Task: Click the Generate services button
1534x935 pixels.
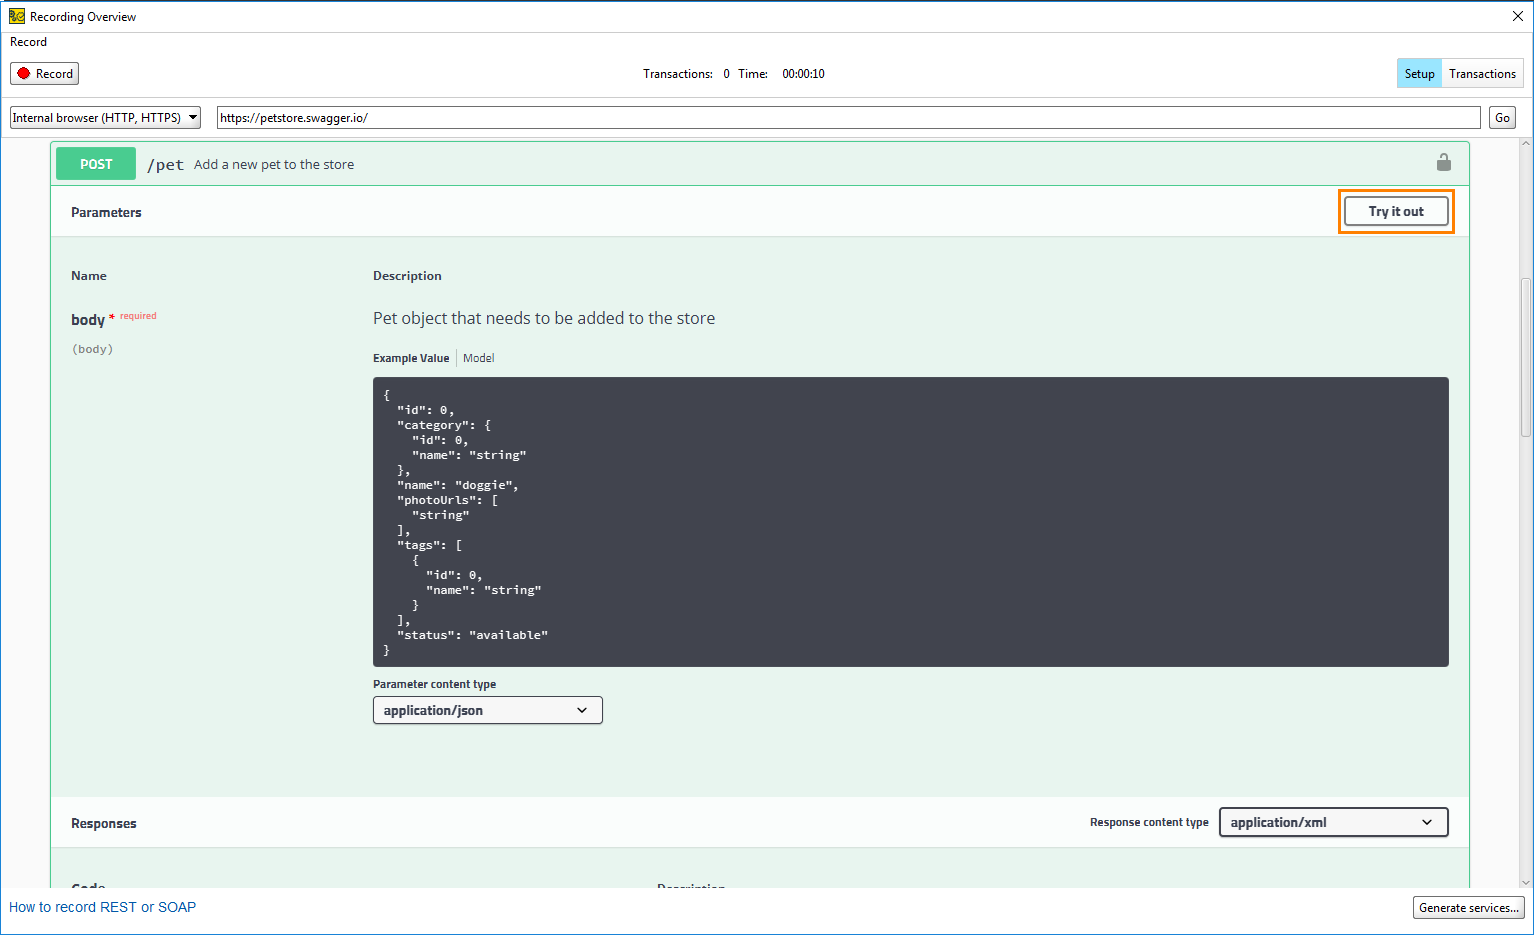Action: pos(1468,907)
